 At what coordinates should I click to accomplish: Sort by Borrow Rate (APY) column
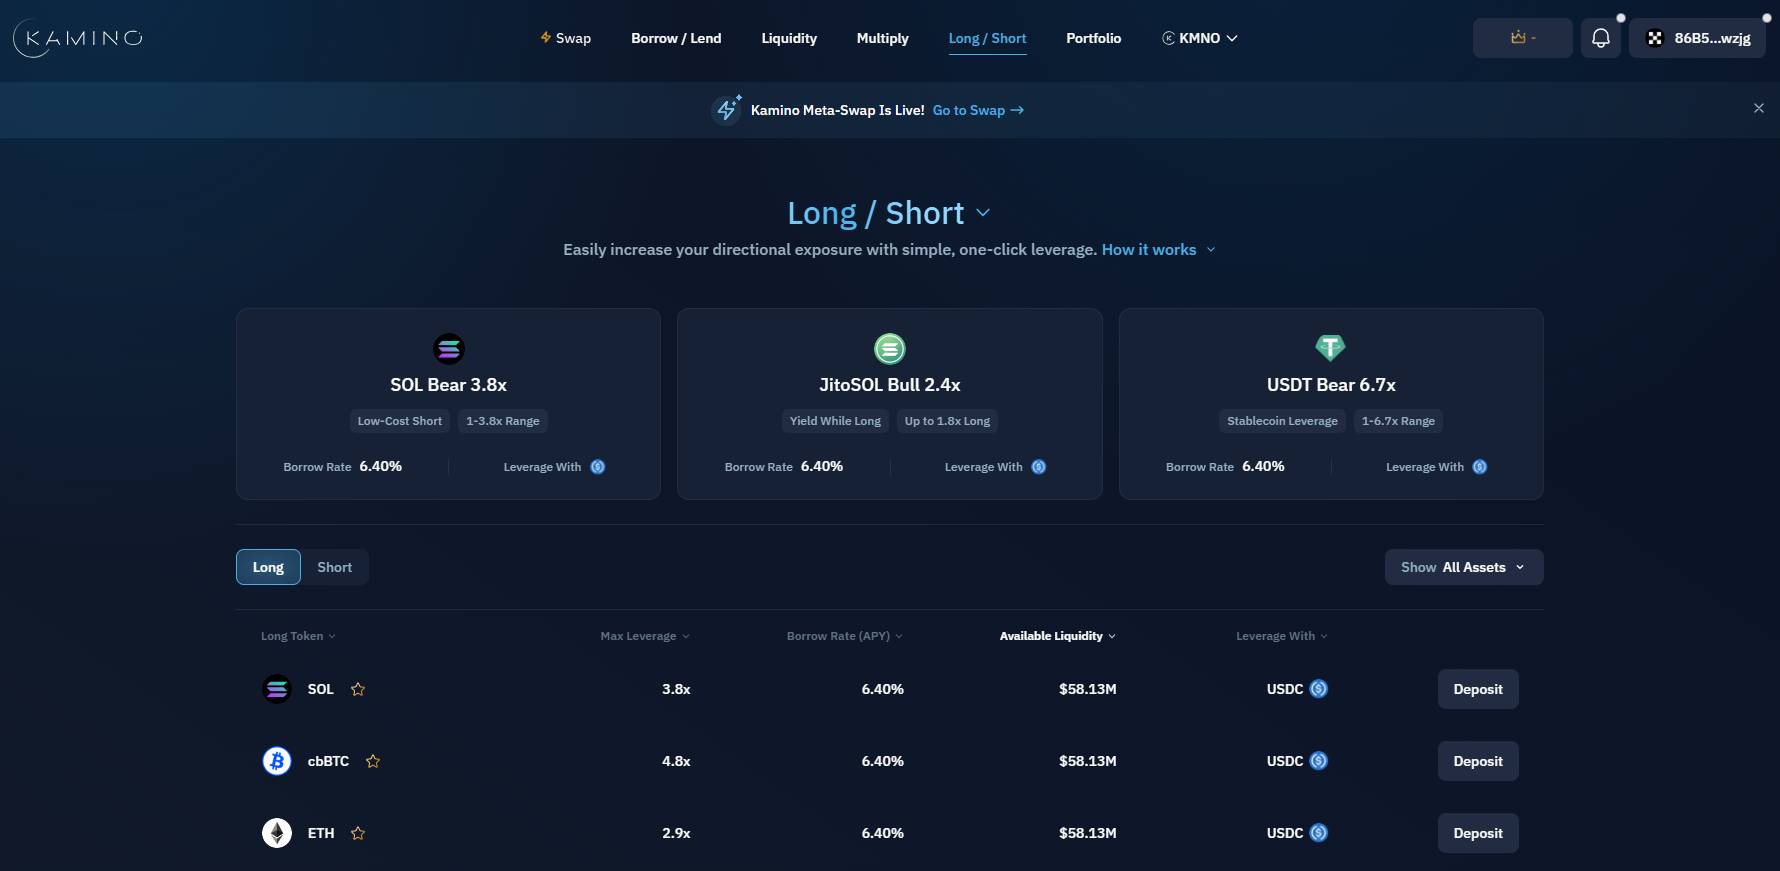pos(845,636)
